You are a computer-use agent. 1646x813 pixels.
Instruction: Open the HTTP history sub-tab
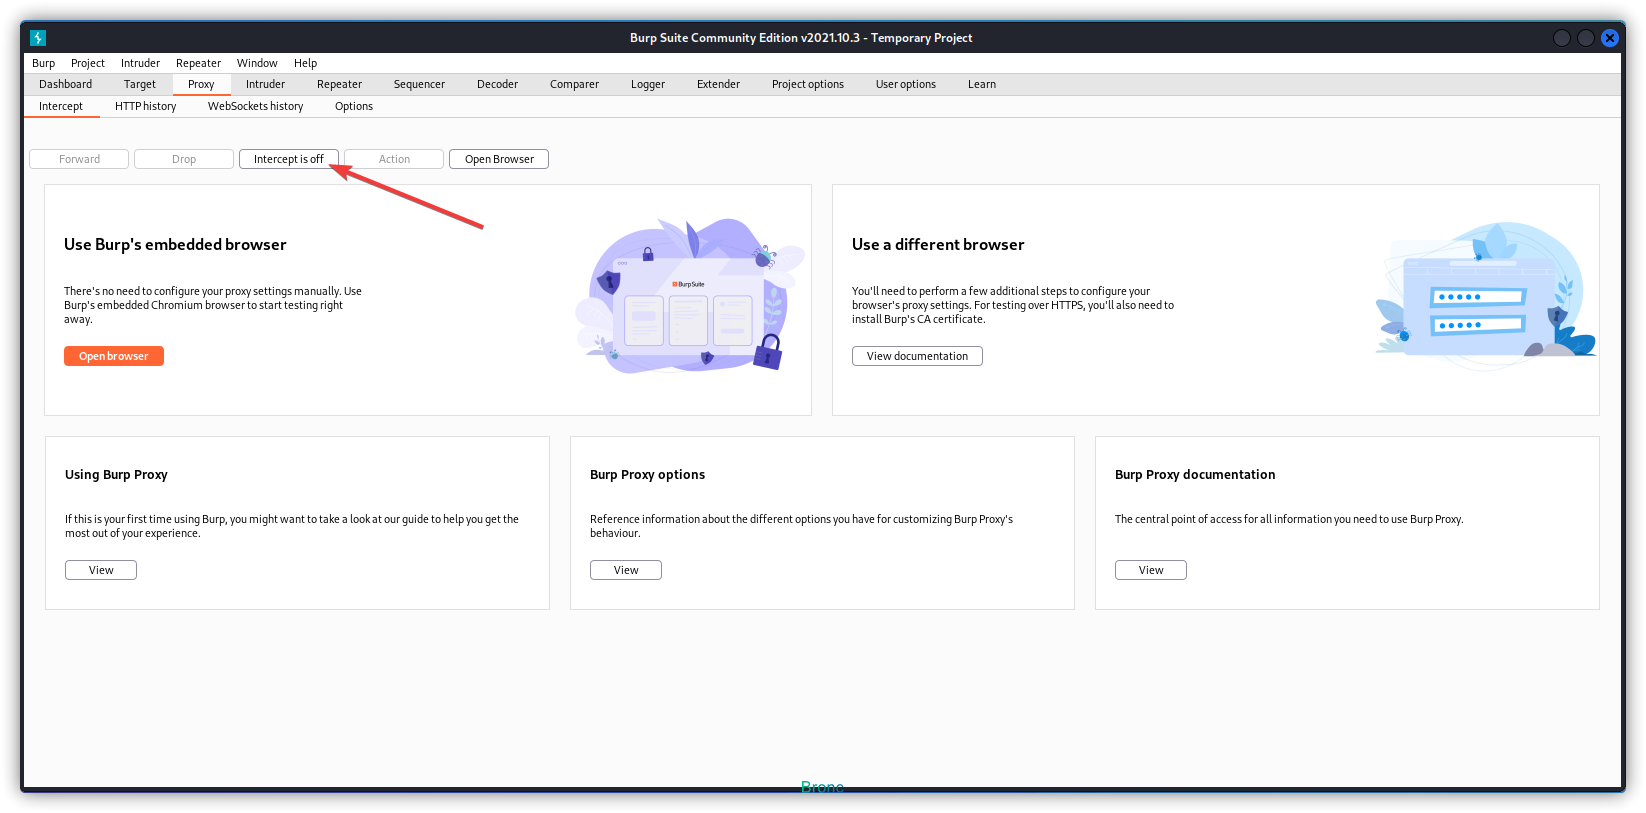click(146, 106)
